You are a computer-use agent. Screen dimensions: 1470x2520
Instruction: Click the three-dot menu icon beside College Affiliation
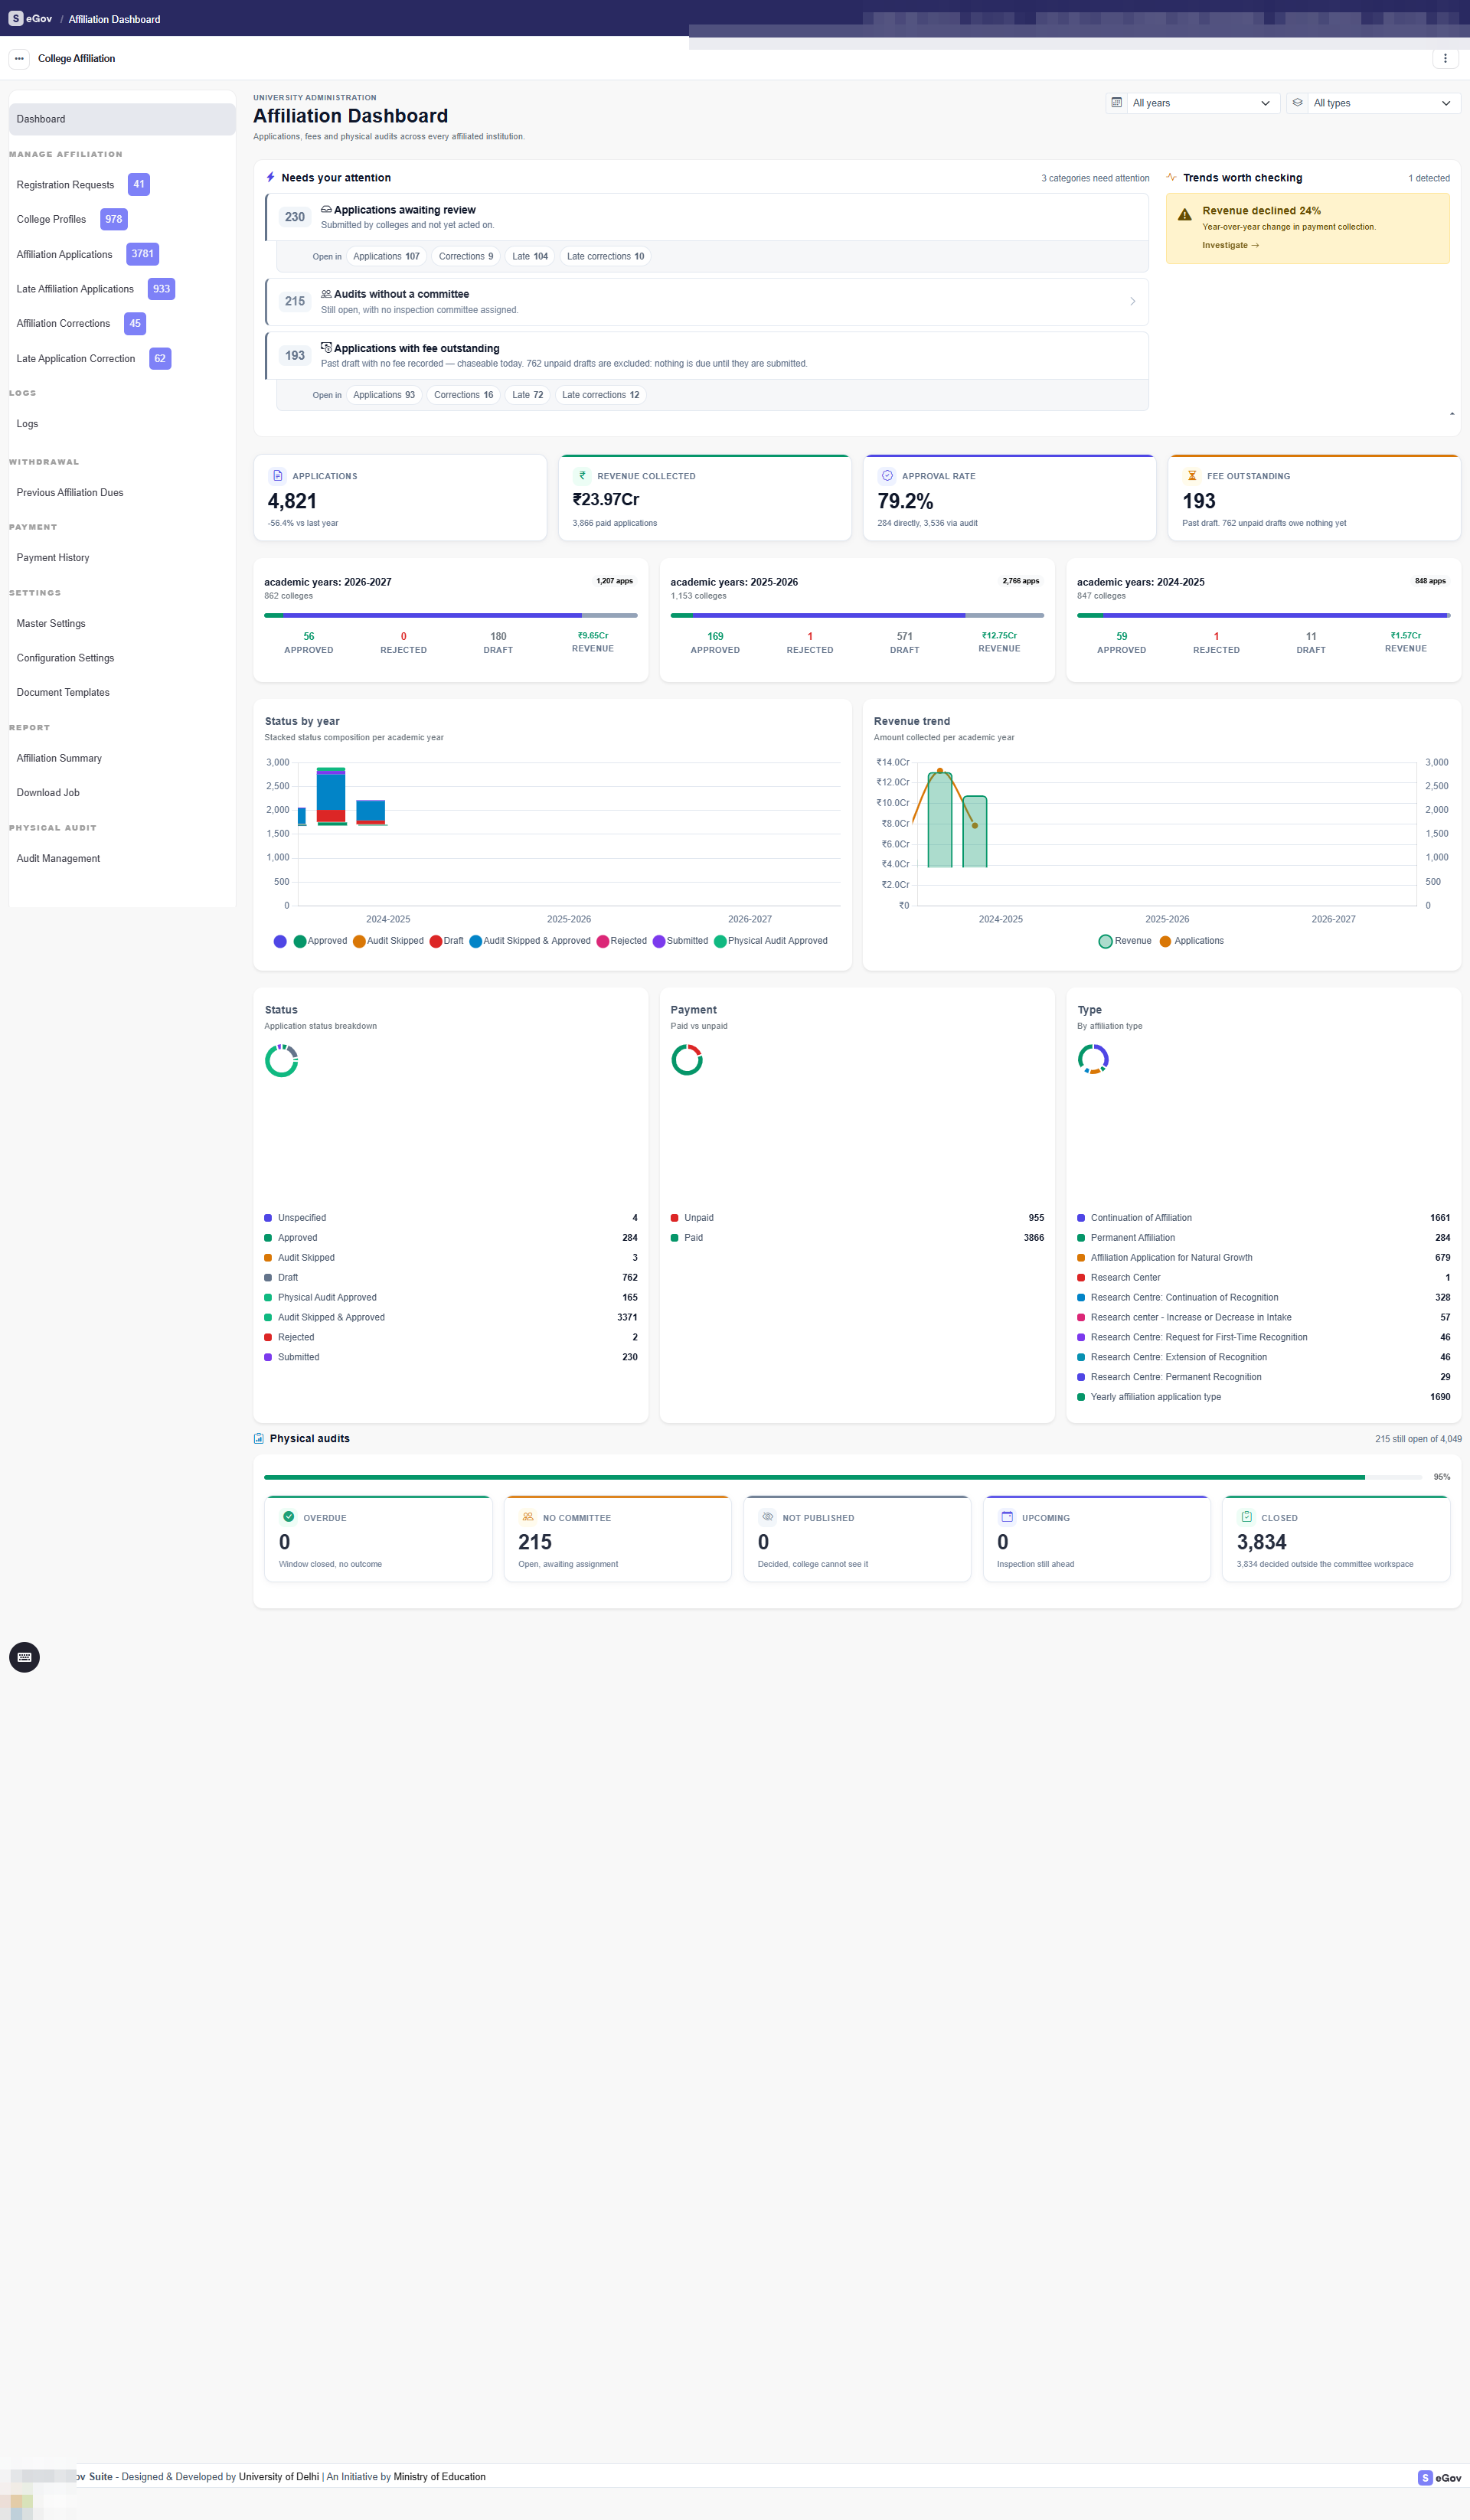click(x=19, y=59)
